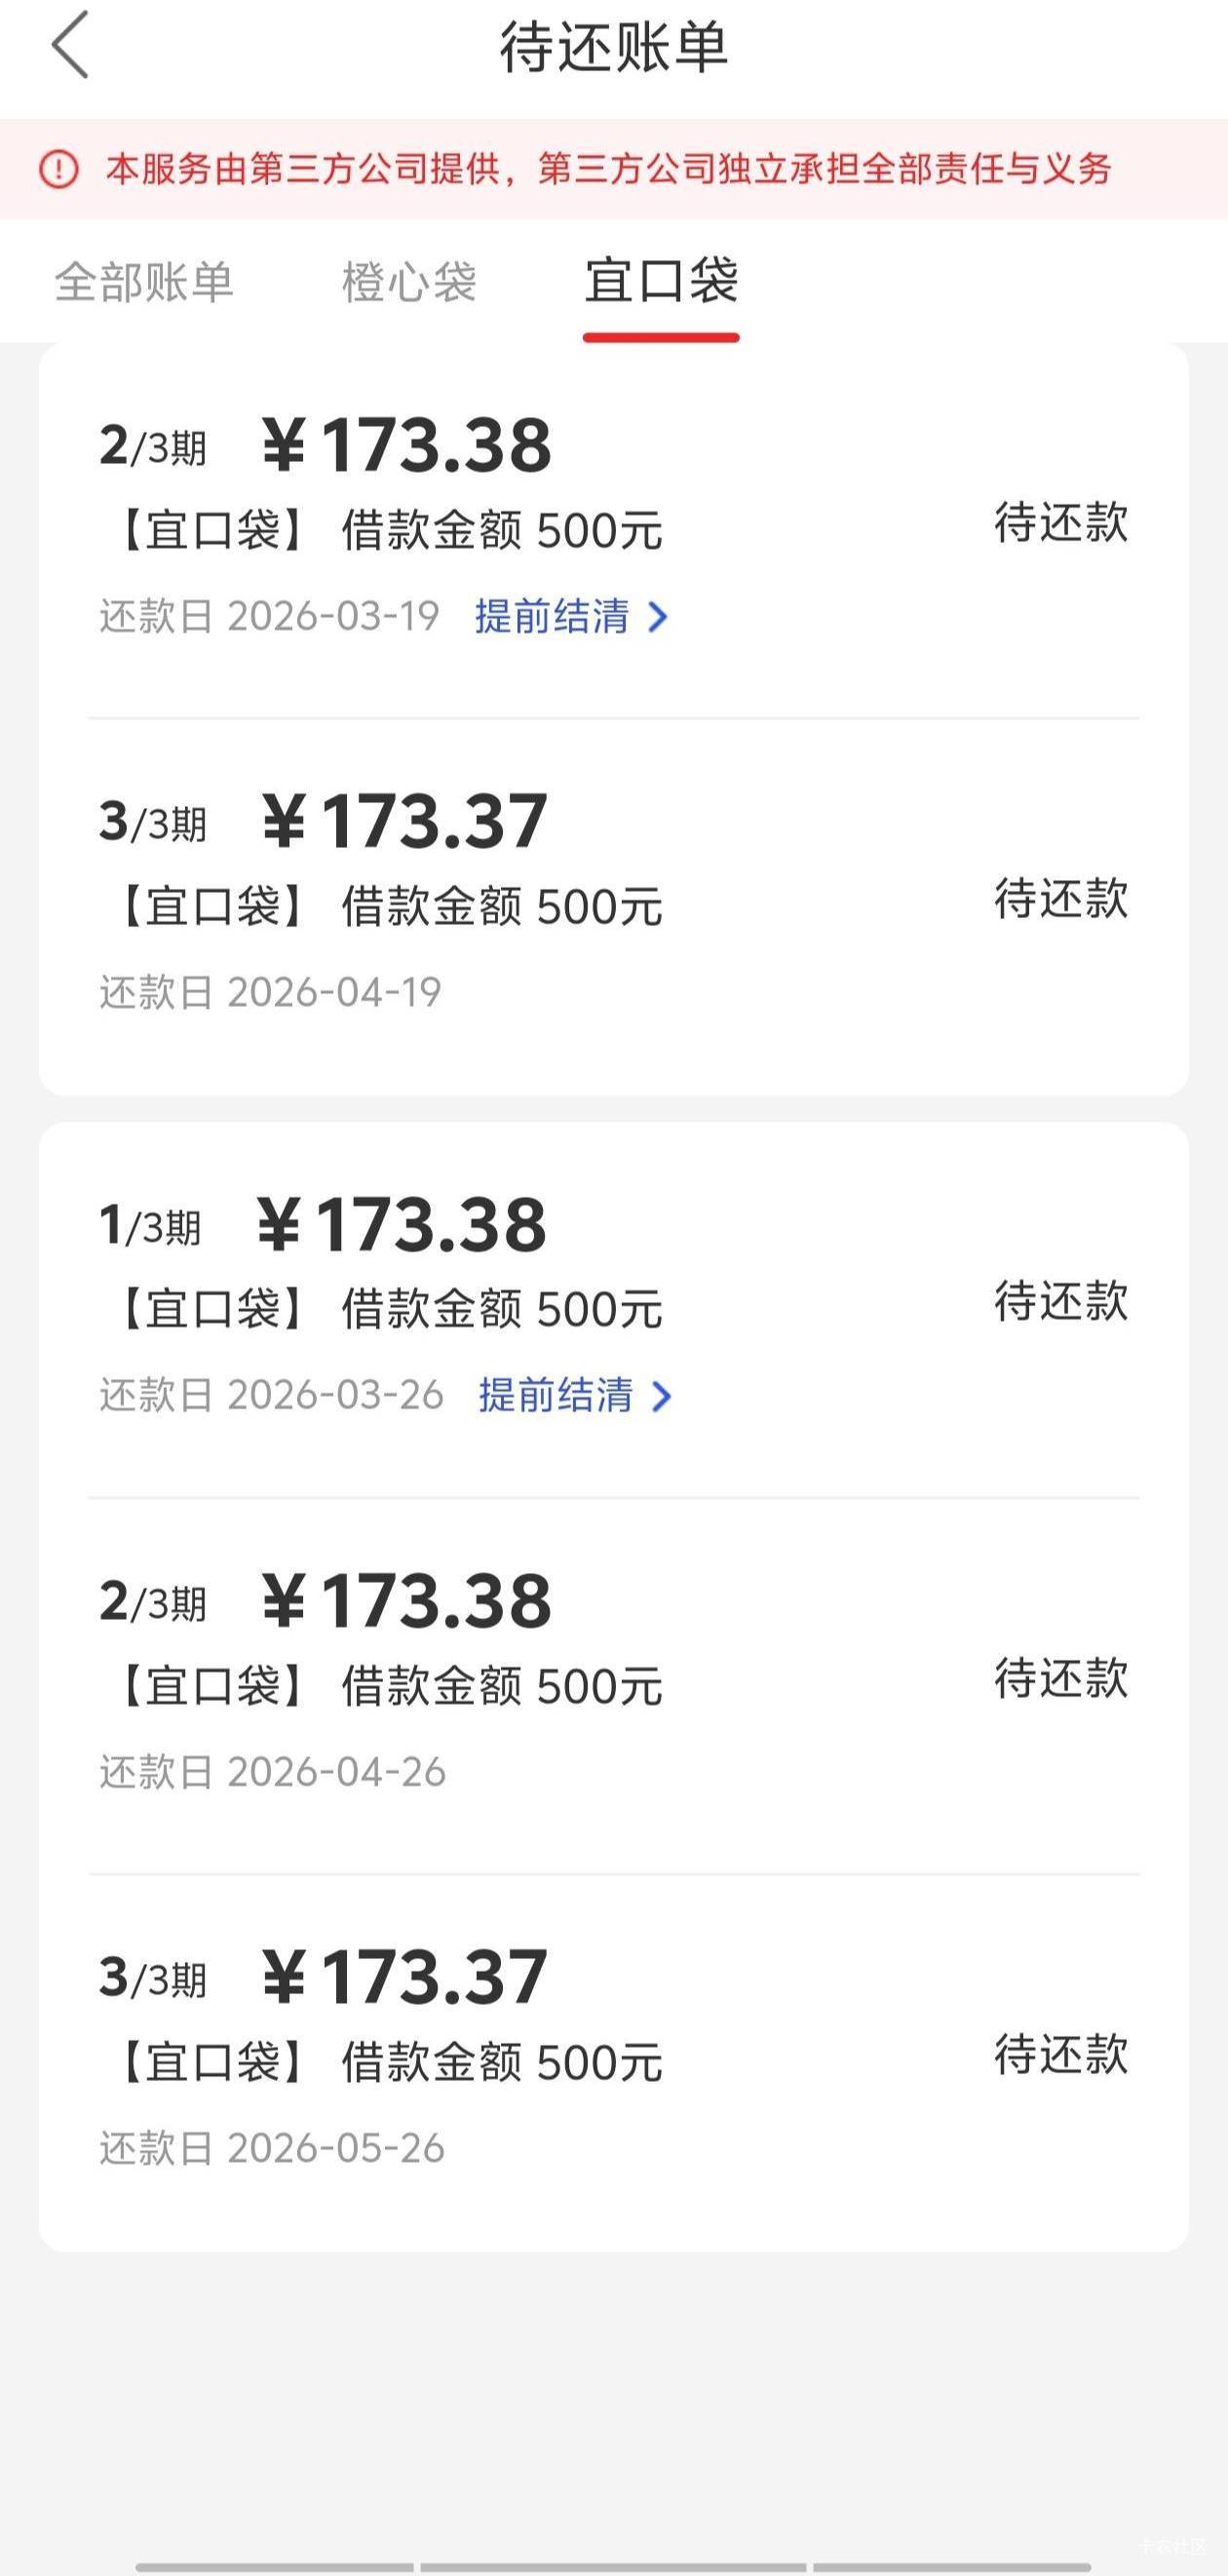Select the 宜口袋 tab
Viewport: 1228px width, 2576px height.
click(661, 281)
